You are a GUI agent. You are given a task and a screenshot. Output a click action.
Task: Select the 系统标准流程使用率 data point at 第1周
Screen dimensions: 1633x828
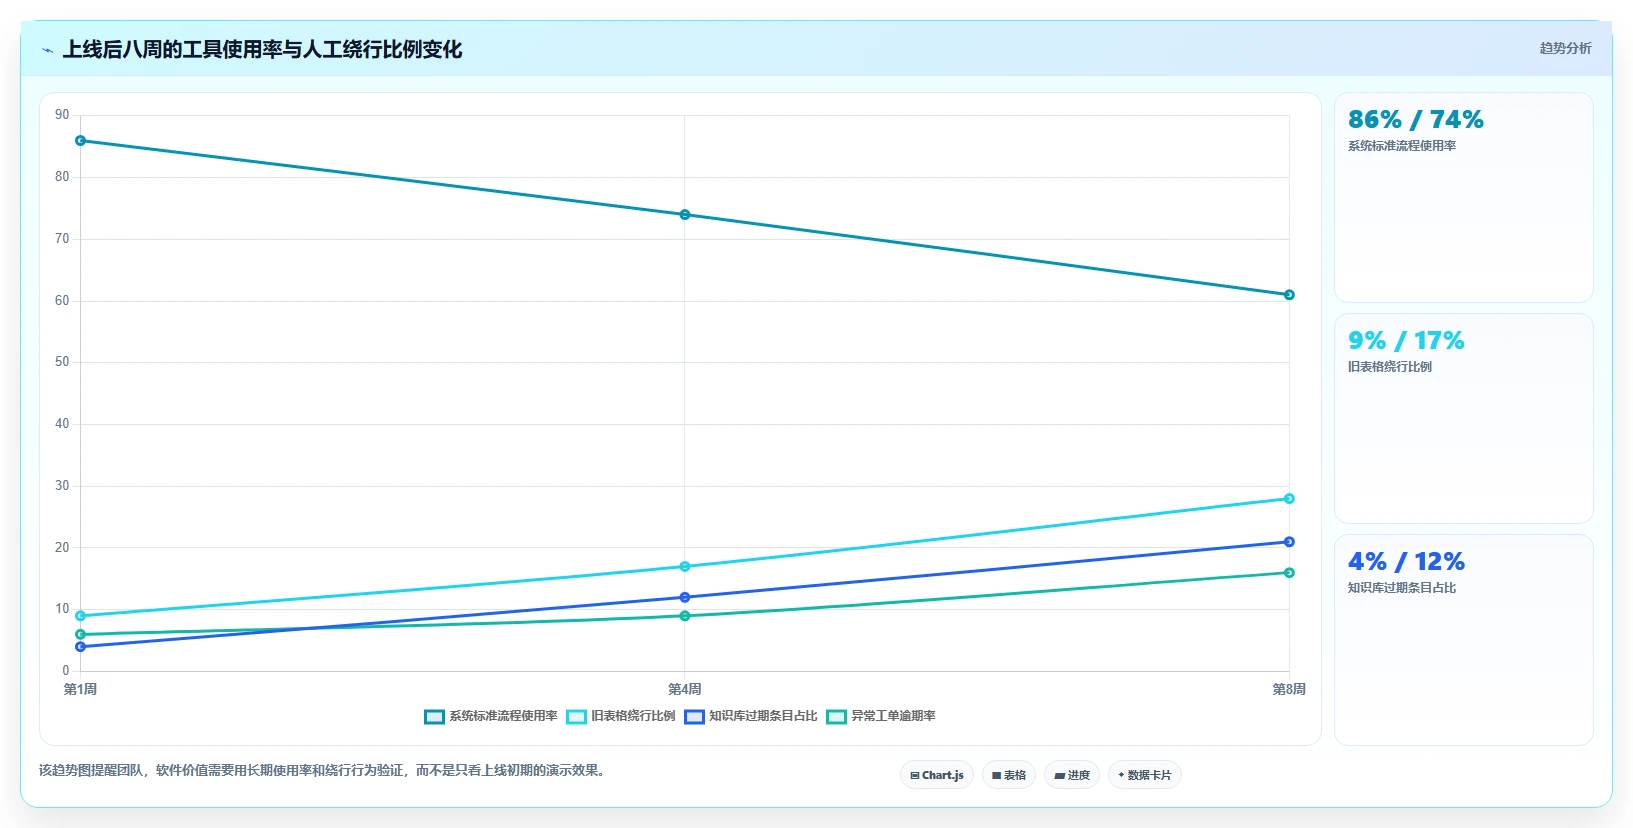(x=81, y=141)
